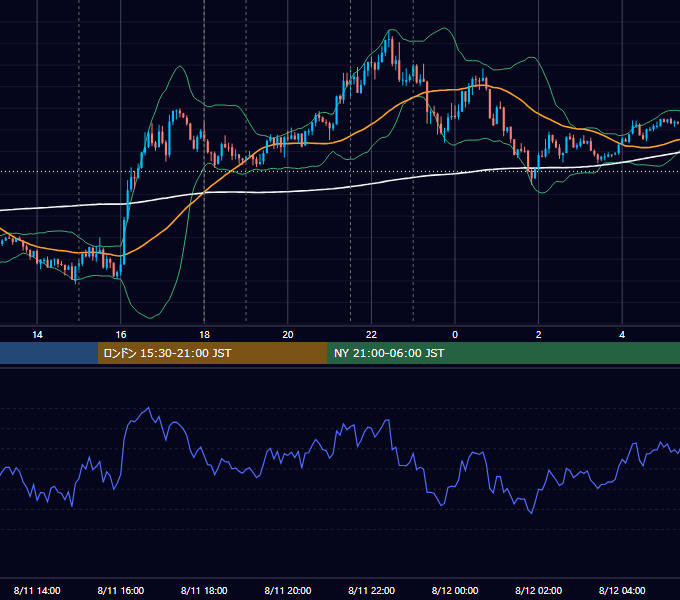Click the 8/11 18:00 date label
Image resolution: width=680 pixels, height=600 pixels.
click(x=204, y=590)
